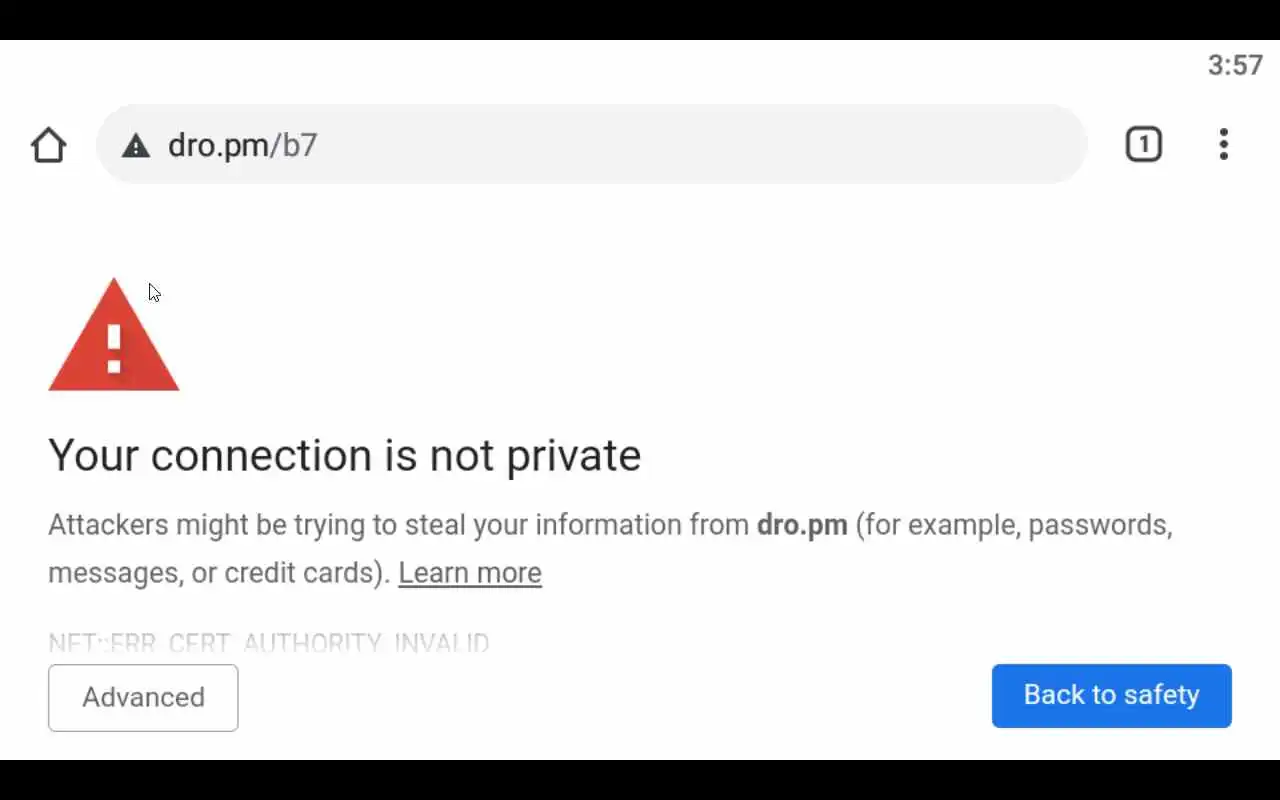Open the tab switcher showing 1 tab

[1143, 145]
